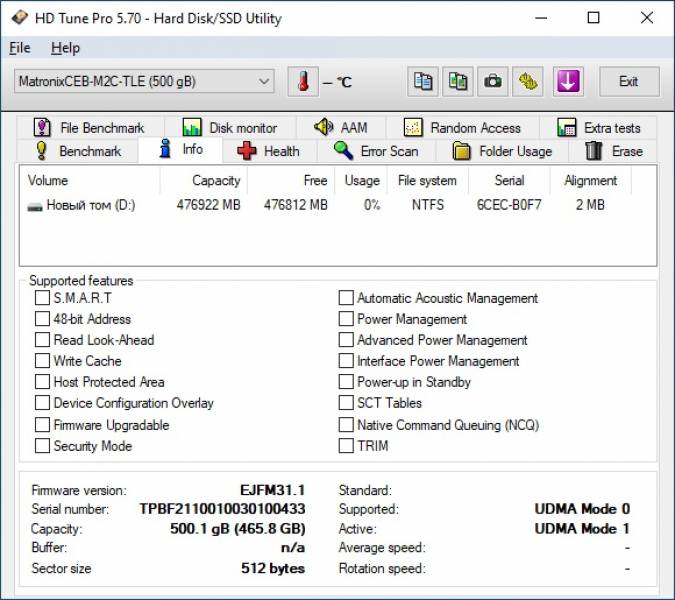
Task: Minimize the HD Tune Pro window
Action: (x=541, y=18)
